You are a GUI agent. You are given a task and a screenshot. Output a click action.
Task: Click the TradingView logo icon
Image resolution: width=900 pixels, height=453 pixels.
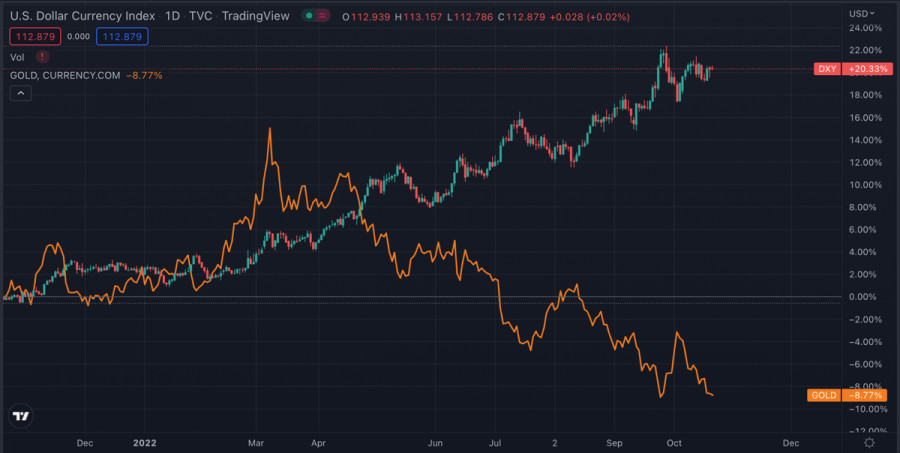click(x=20, y=416)
